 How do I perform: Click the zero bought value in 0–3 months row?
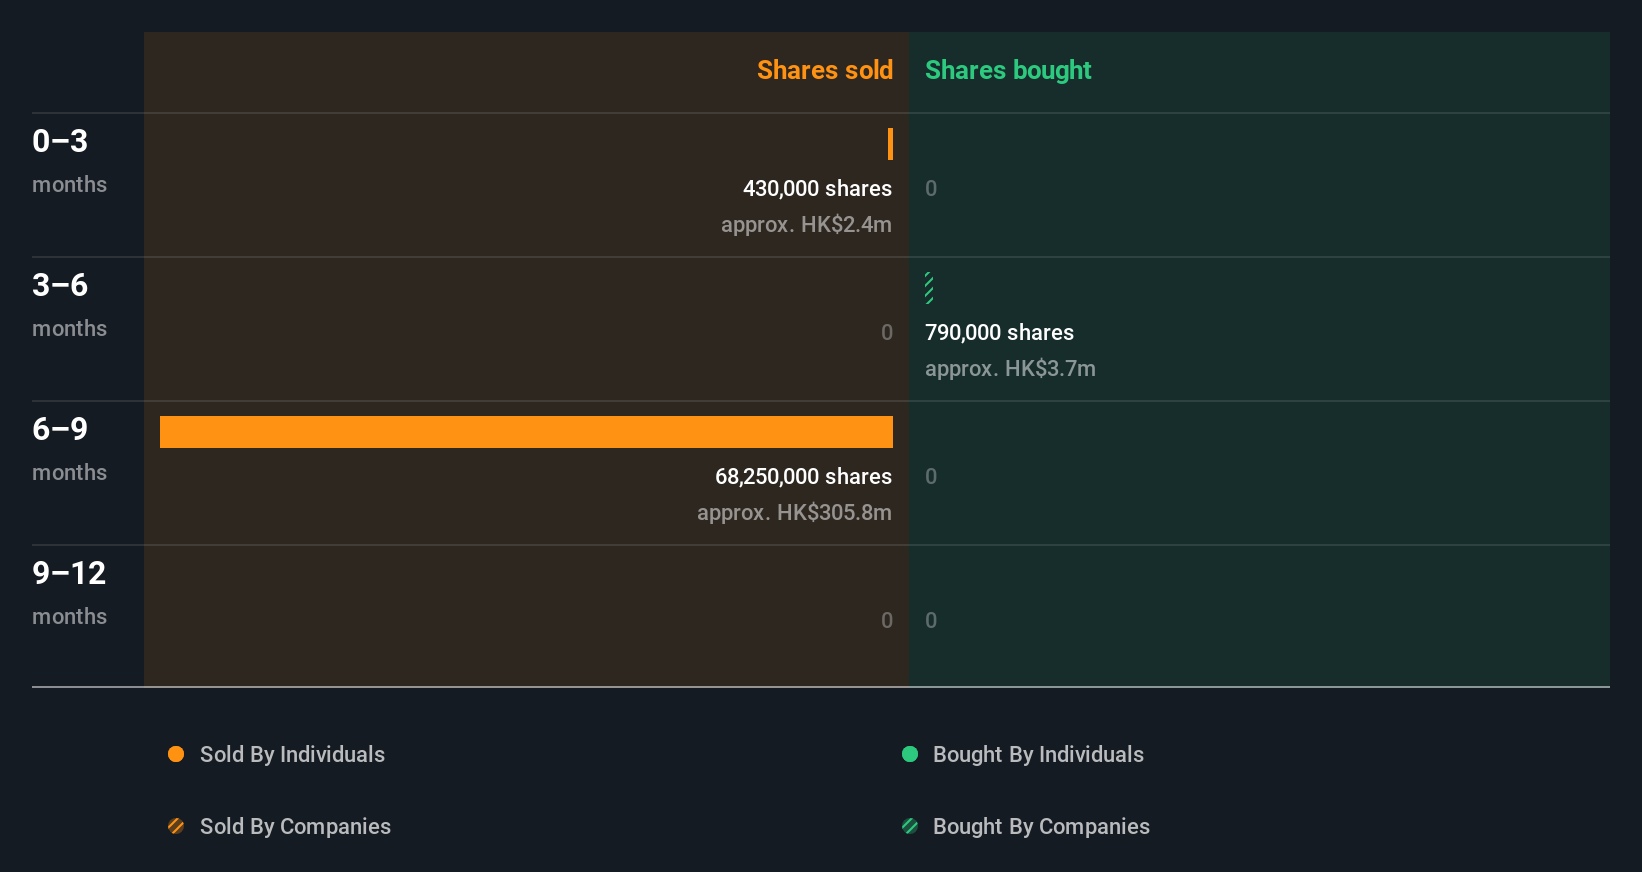(931, 188)
